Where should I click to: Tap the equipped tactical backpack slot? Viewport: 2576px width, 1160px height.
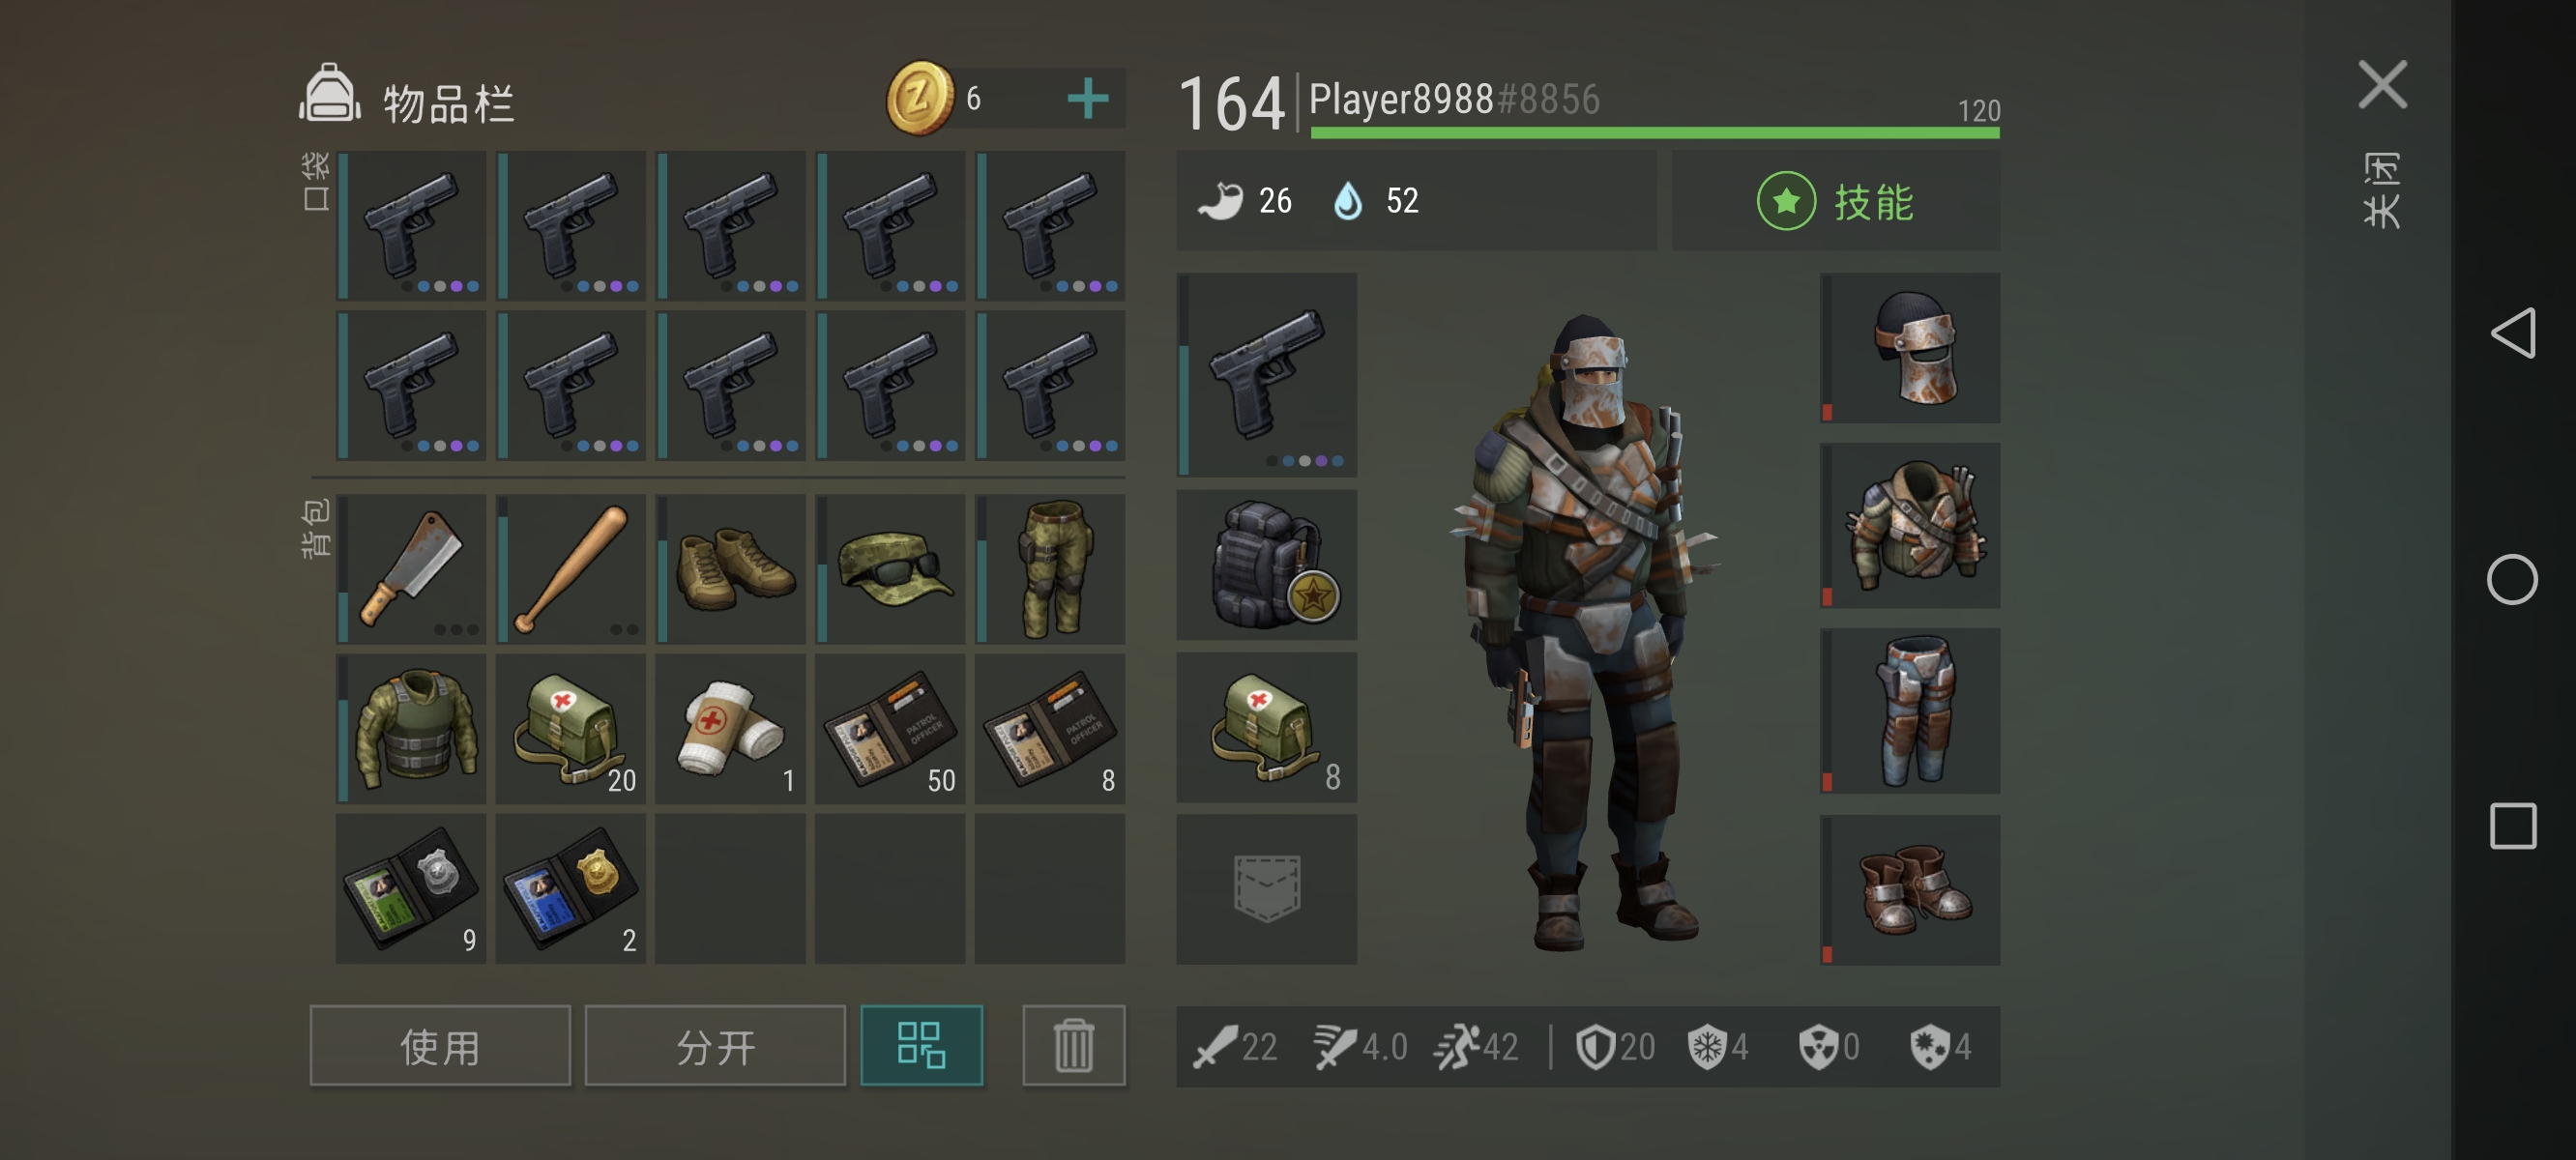tap(1267, 565)
